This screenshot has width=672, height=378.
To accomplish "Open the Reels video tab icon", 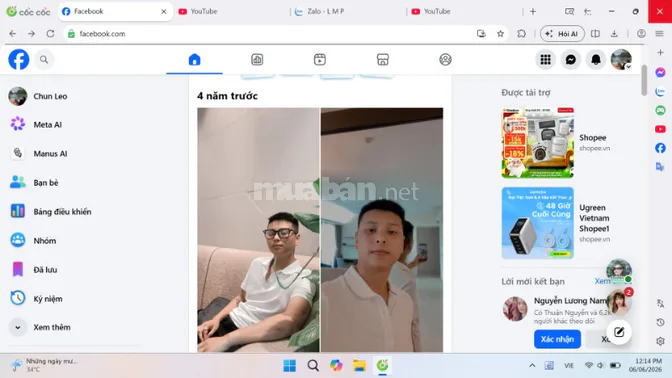I will (x=320, y=60).
